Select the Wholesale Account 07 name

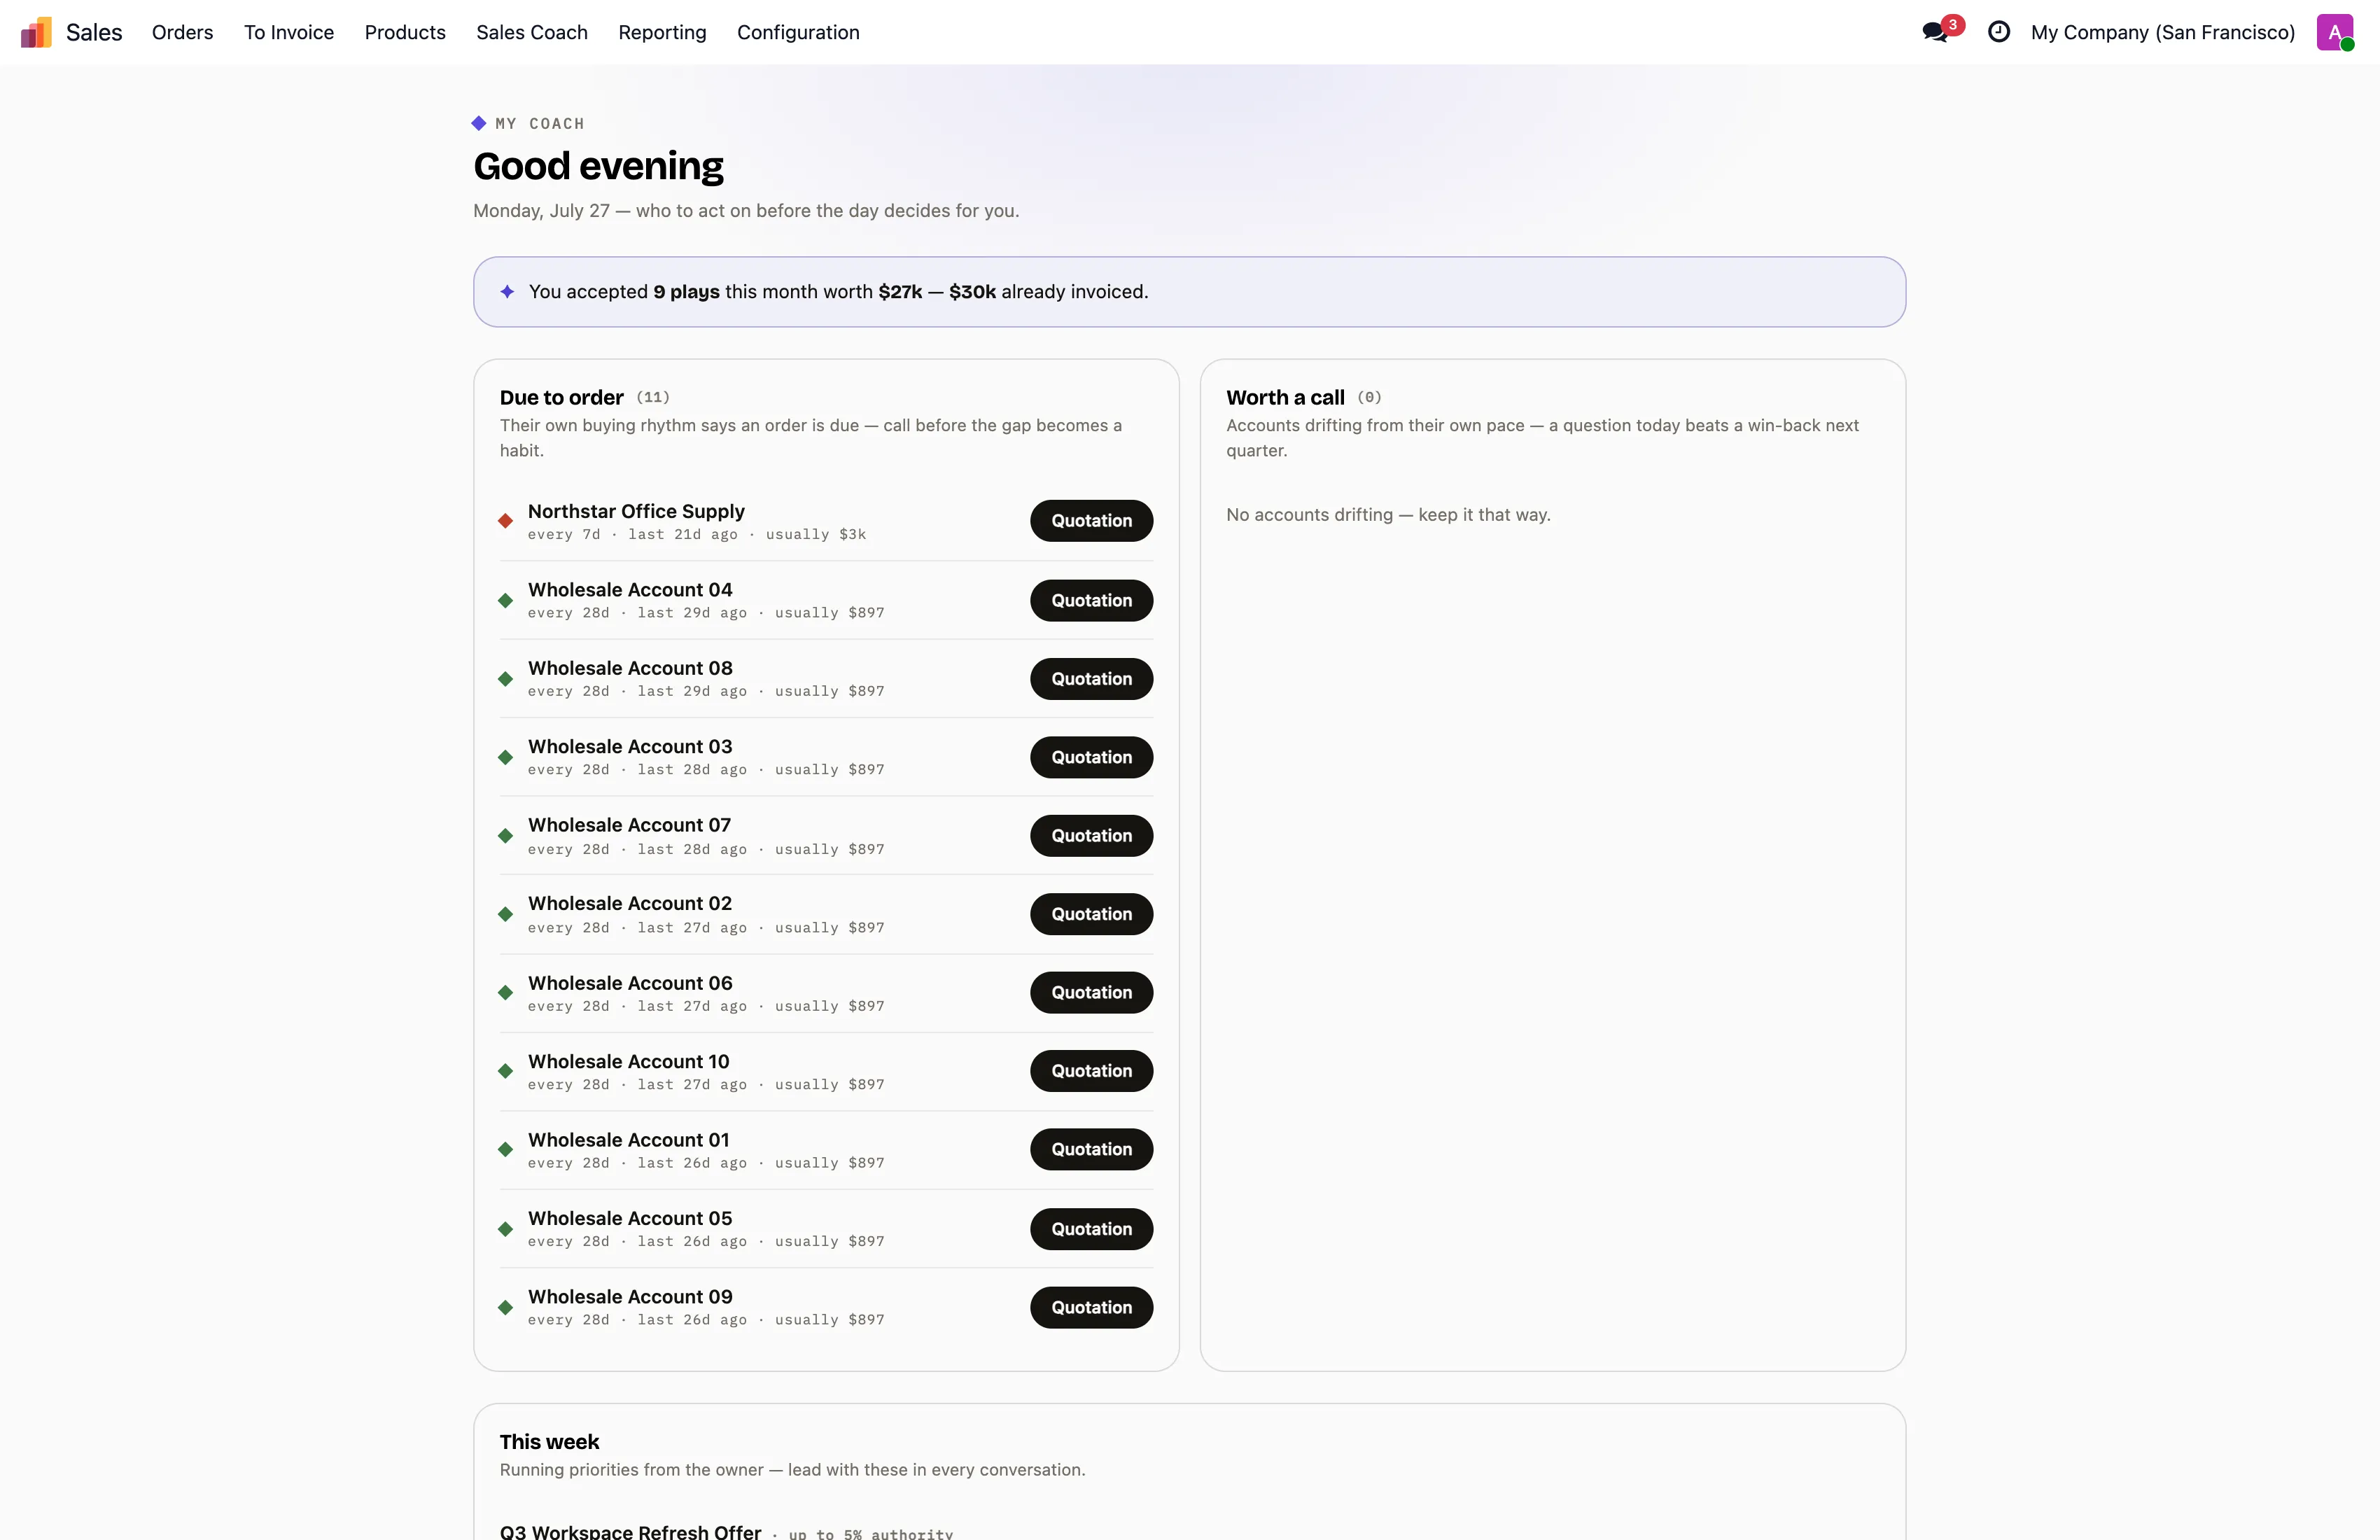pos(629,825)
